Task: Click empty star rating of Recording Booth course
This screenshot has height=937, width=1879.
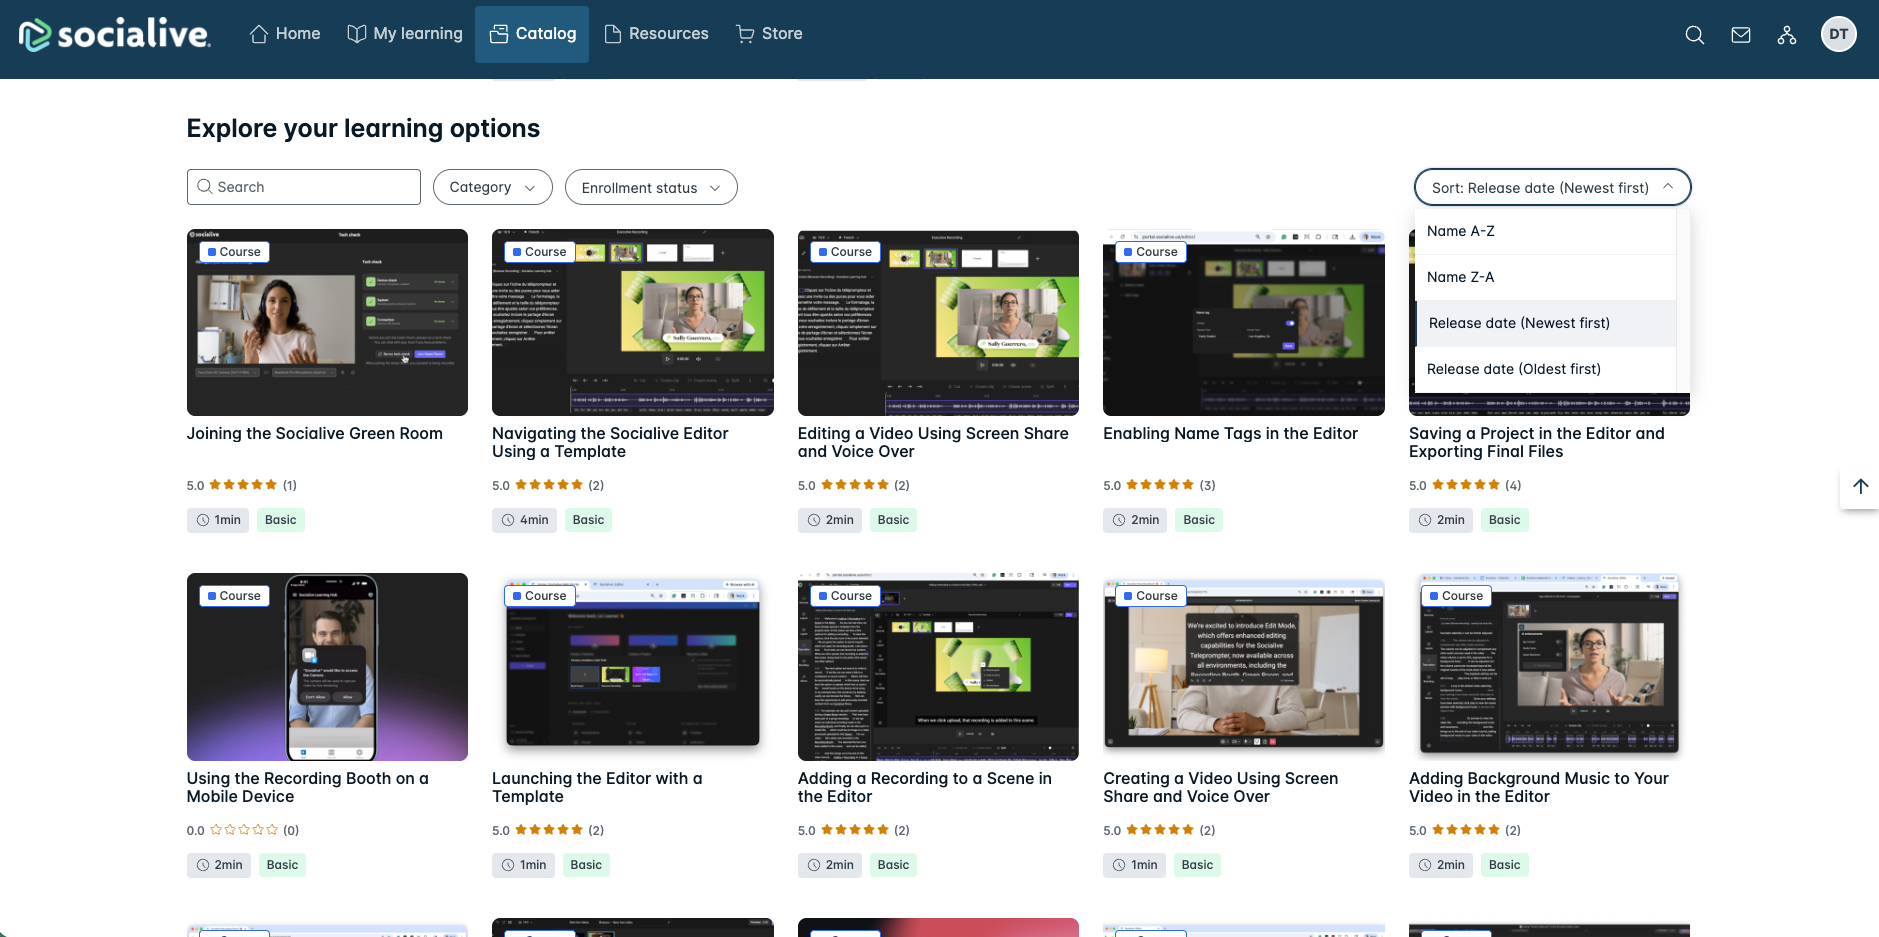Action: point(244,830)
